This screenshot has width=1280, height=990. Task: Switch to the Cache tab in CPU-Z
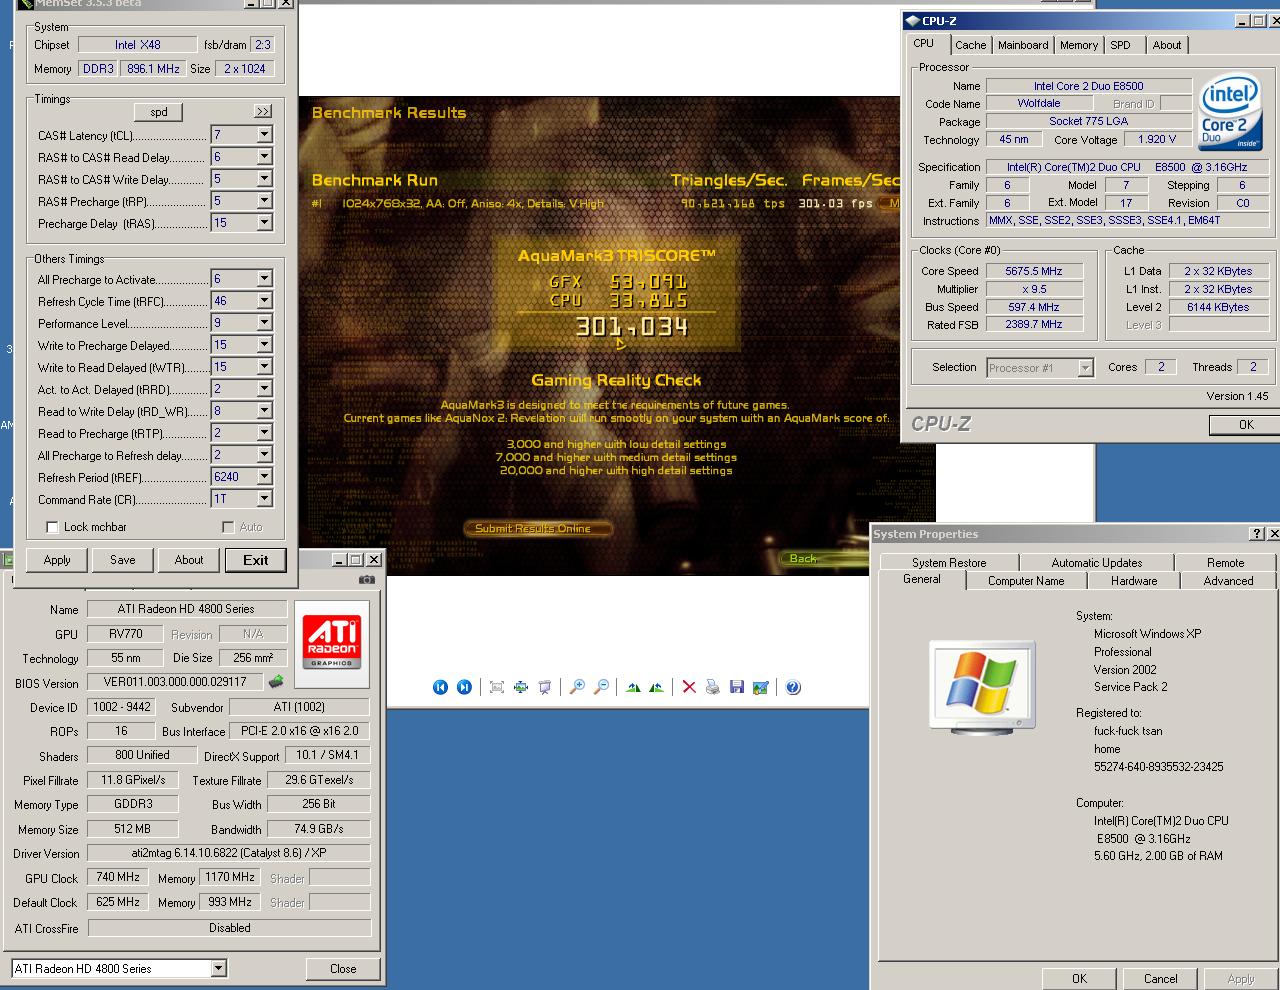pos(970,45)
